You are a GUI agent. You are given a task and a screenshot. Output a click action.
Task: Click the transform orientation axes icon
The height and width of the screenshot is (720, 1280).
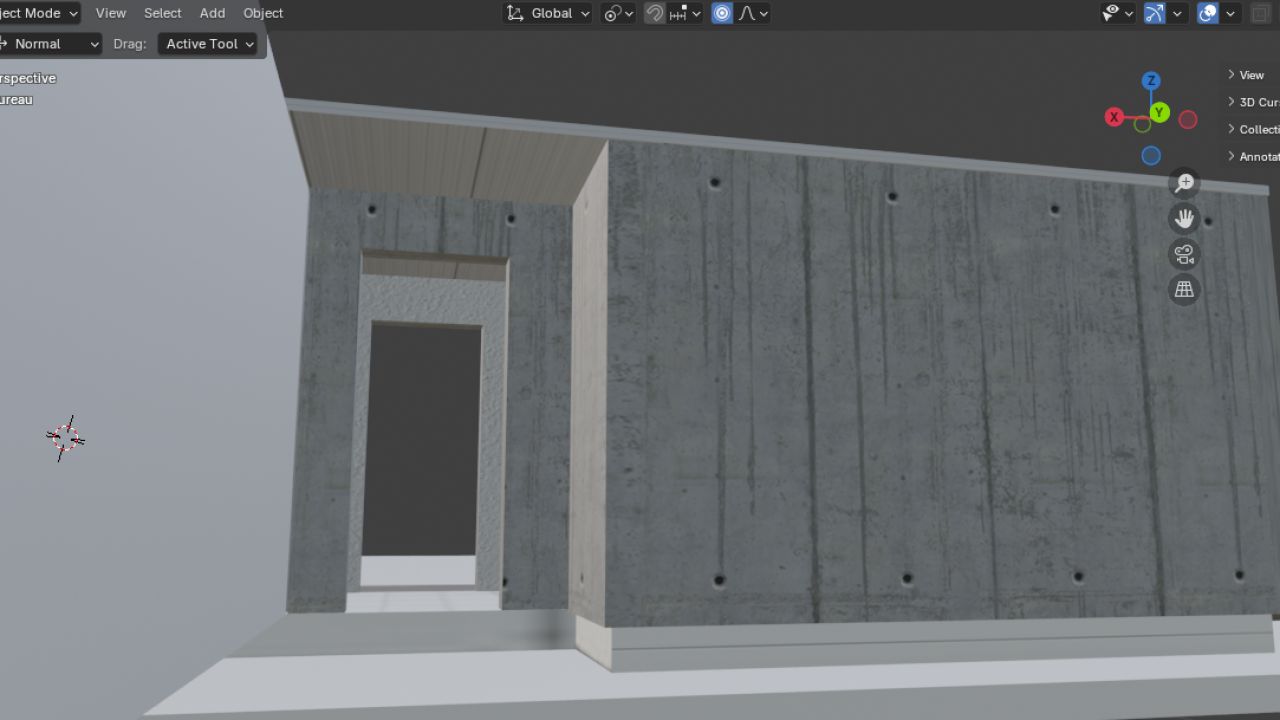[515, 13]
